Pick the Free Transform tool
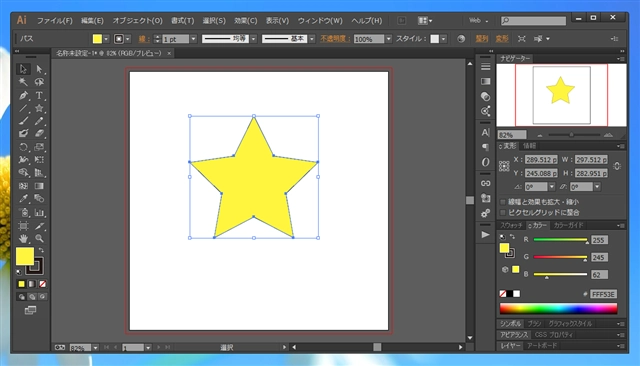Viewport: 640px width, 366px height. pyautogui.click(x=39, y=160)
